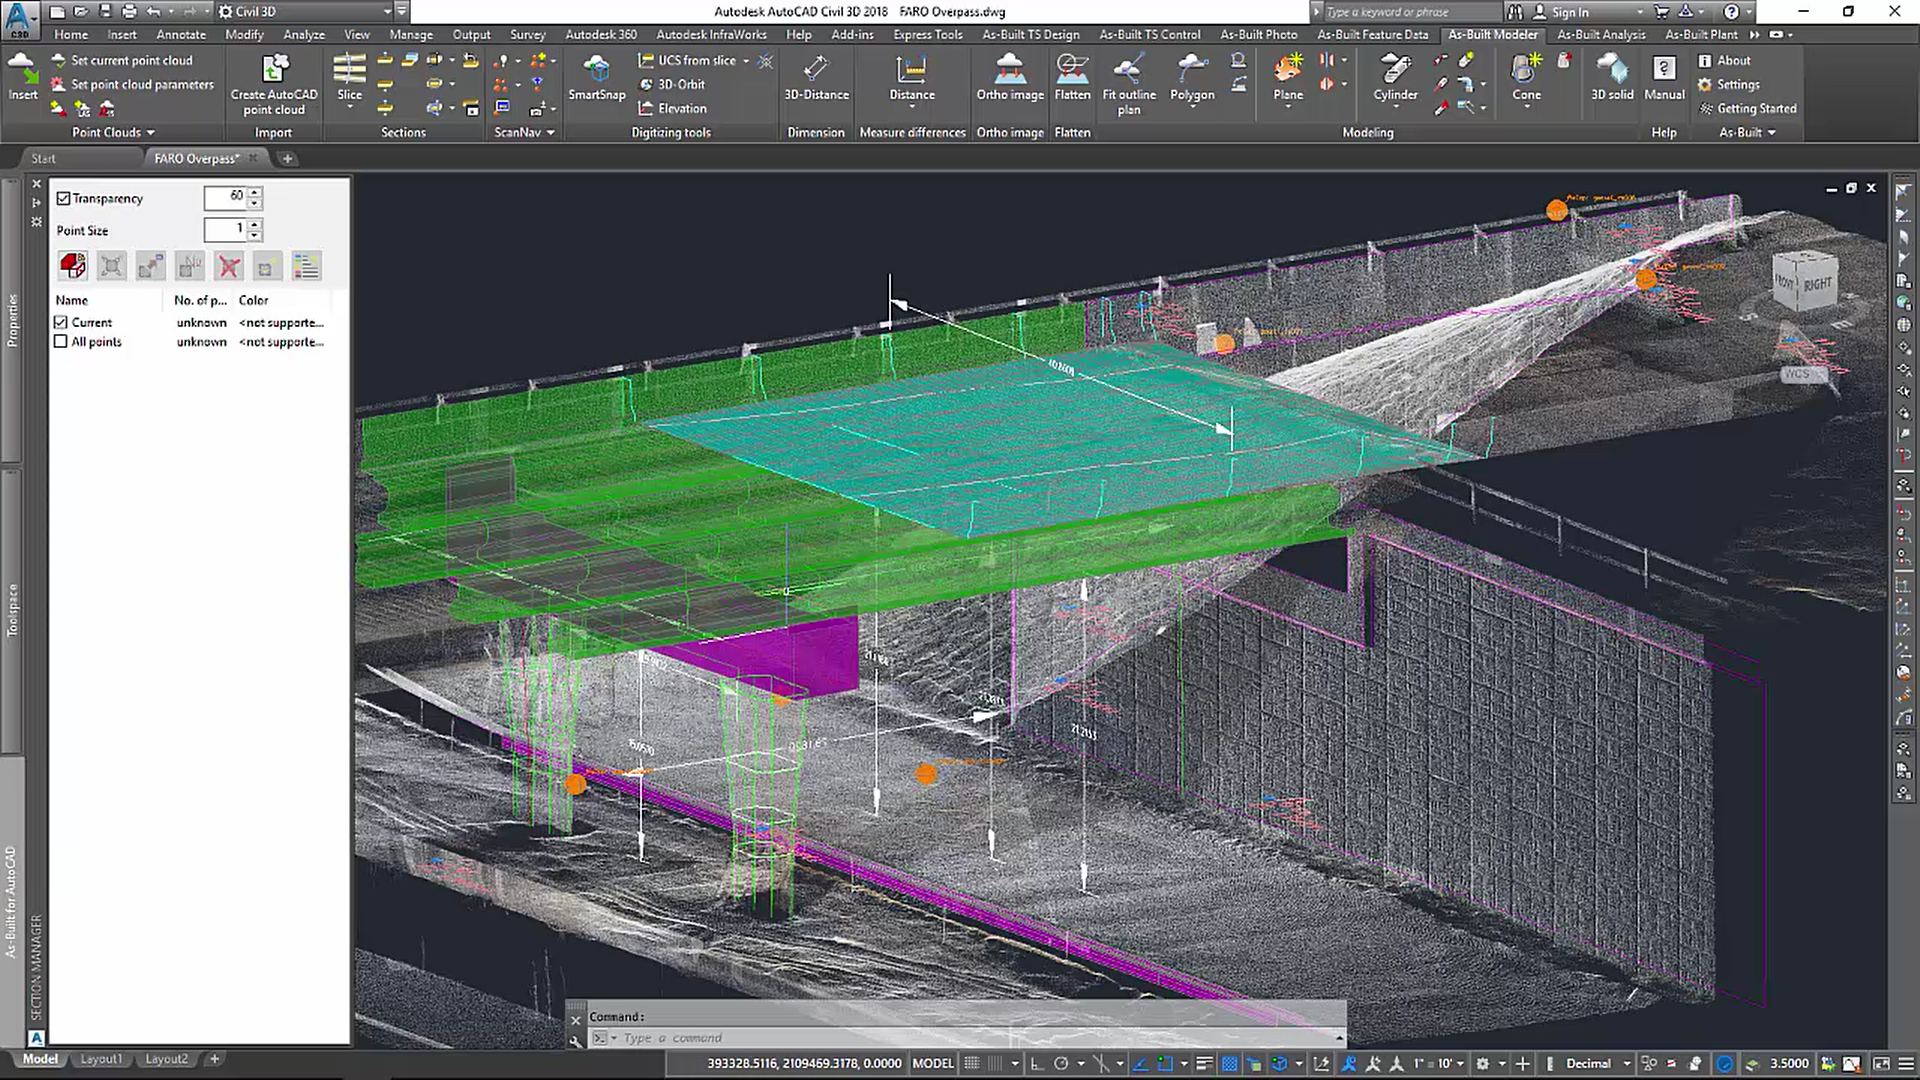Click Set current point cloud
The width and height of the screenshot is (1920, 1080).
tap(130, 60)
